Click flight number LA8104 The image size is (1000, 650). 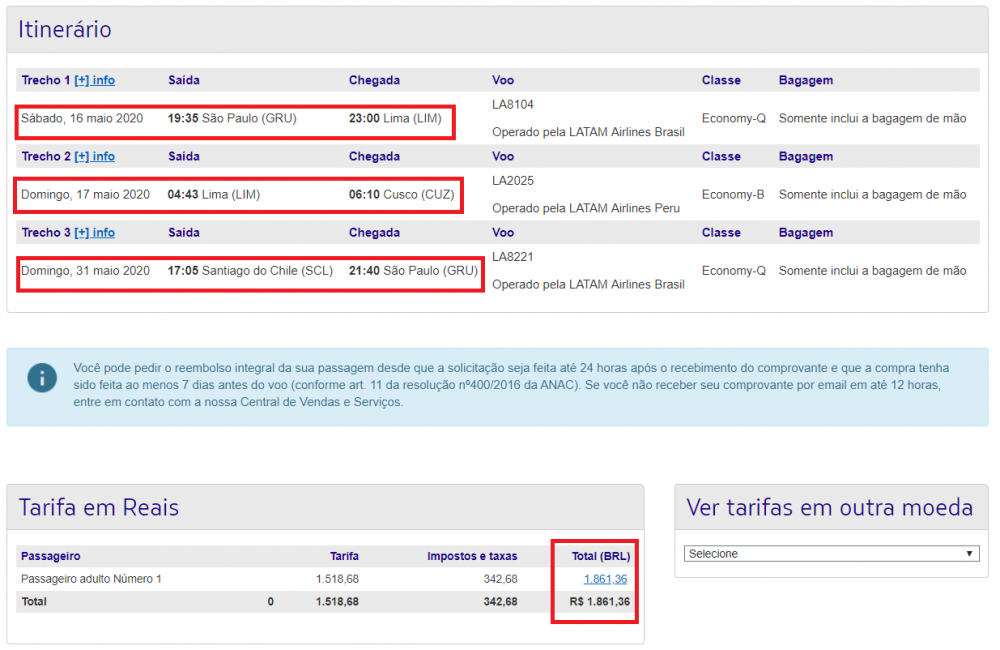513,104
